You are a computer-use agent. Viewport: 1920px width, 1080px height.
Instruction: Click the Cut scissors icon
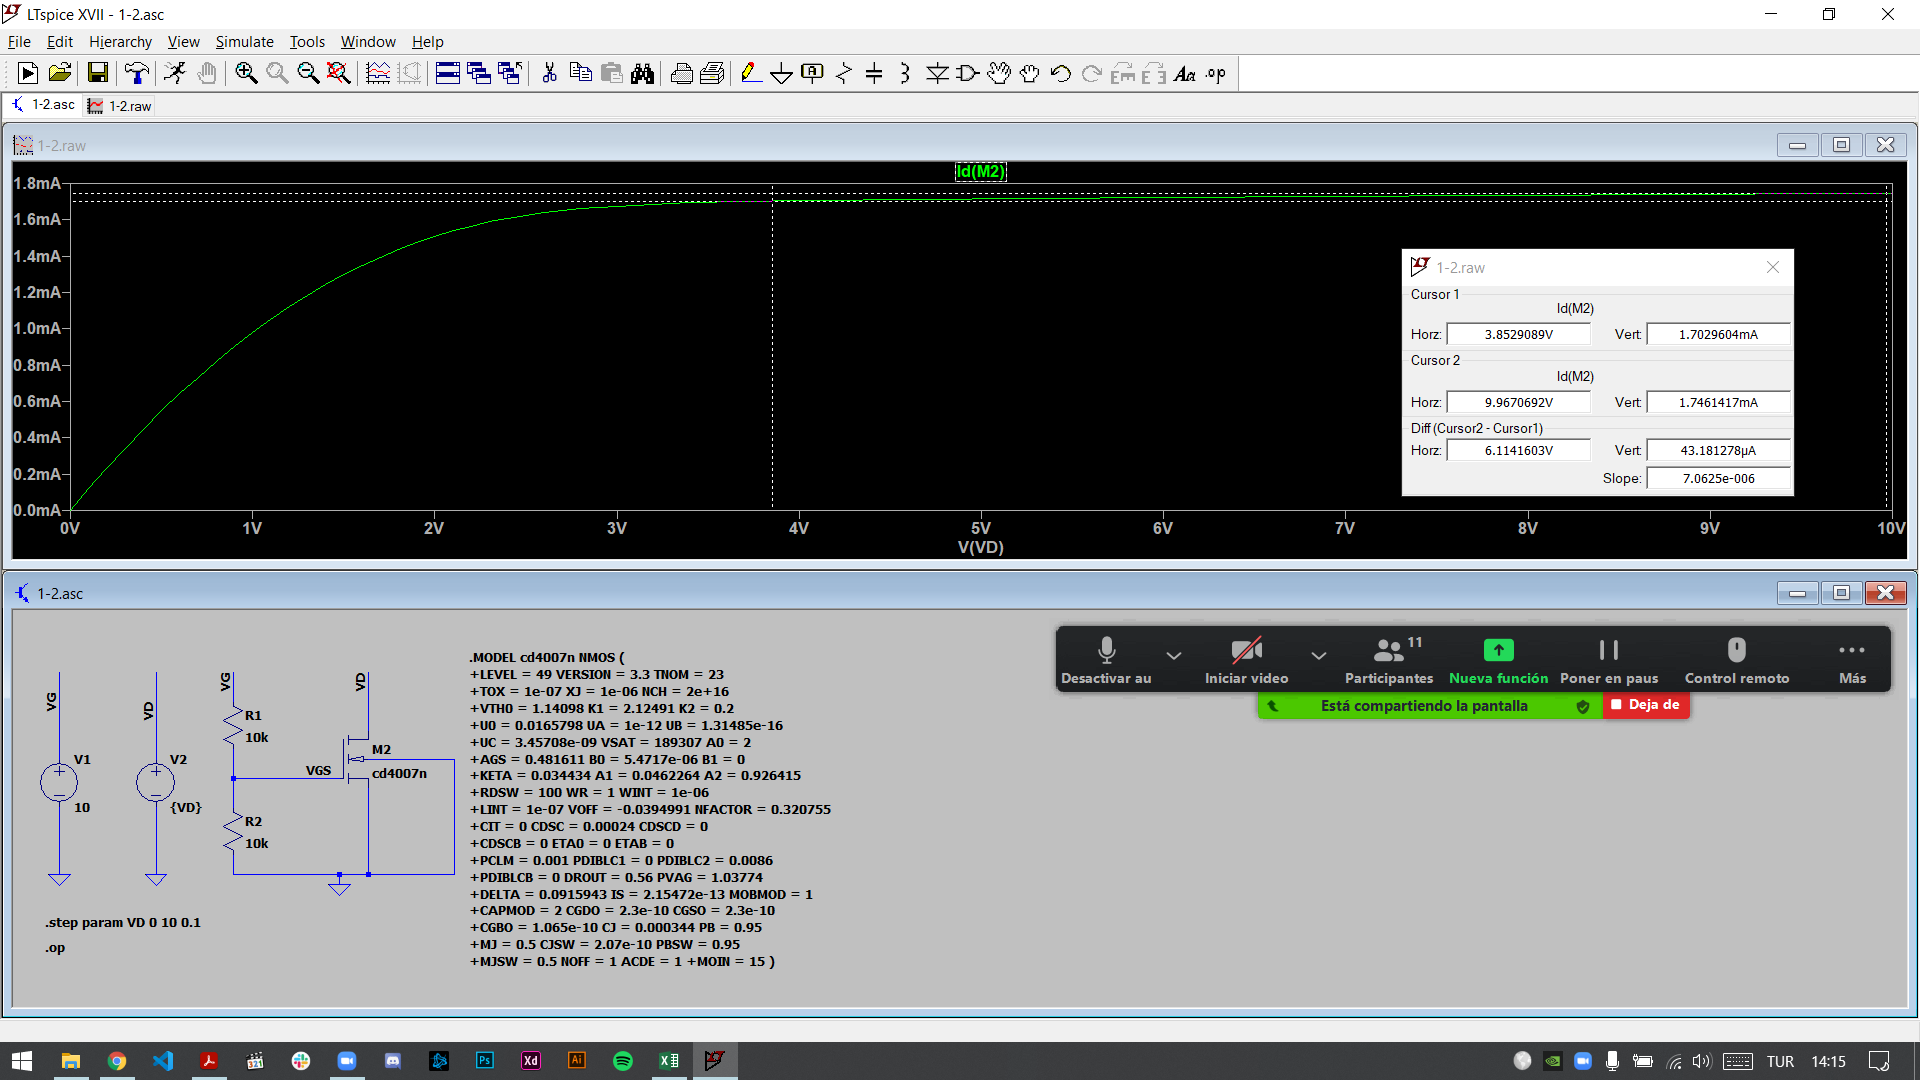(x=549, y=73)
